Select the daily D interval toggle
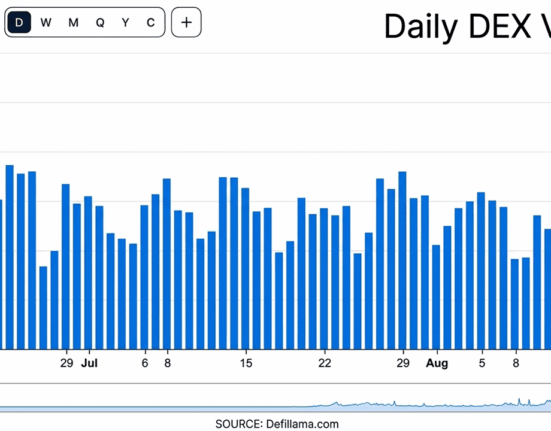Viewport: 551px width, 431px height. coord(19,22)
